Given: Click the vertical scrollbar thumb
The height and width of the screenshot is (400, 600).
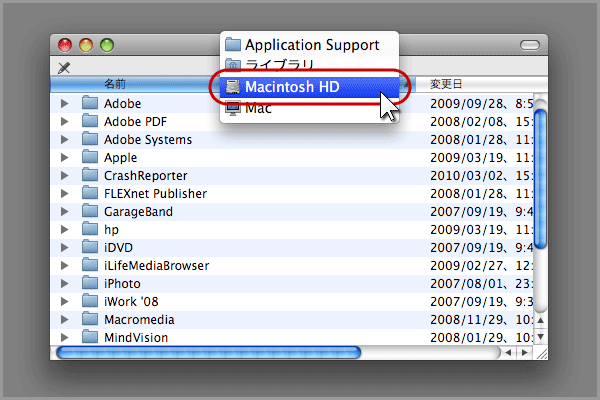Looking at the screenshot, I should (x=540, y=179).
